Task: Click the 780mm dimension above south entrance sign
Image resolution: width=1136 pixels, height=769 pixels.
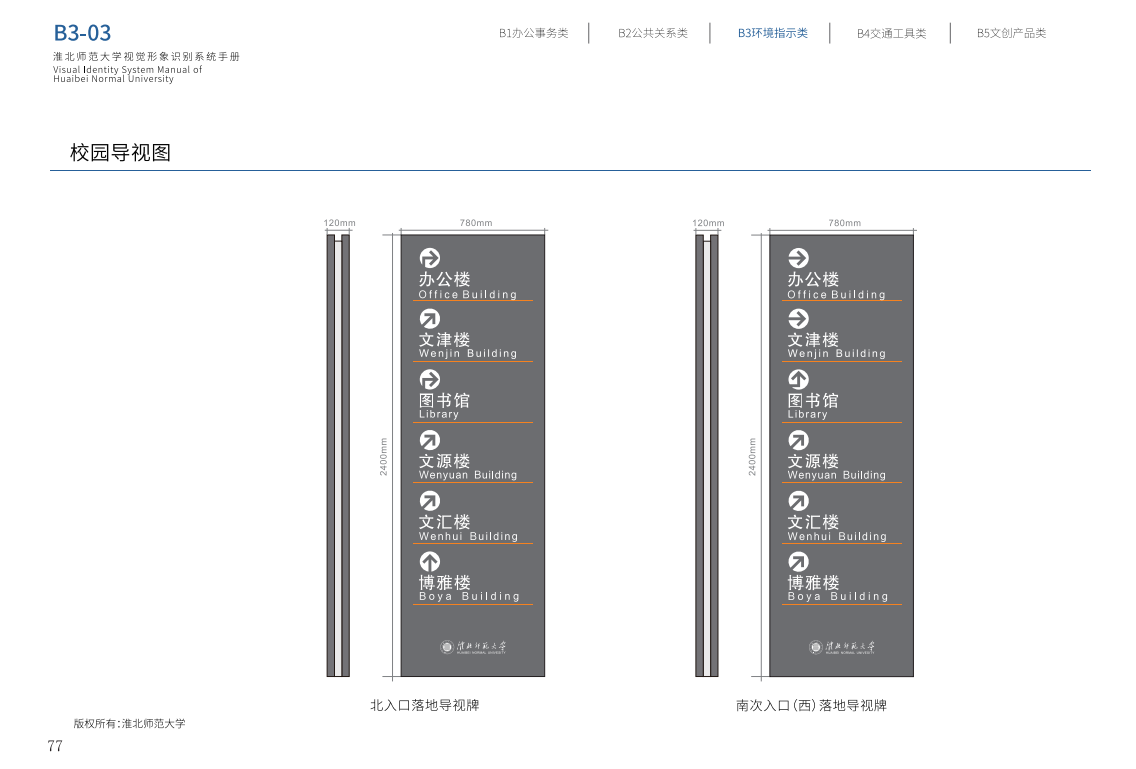Action: tap(845, 223)
